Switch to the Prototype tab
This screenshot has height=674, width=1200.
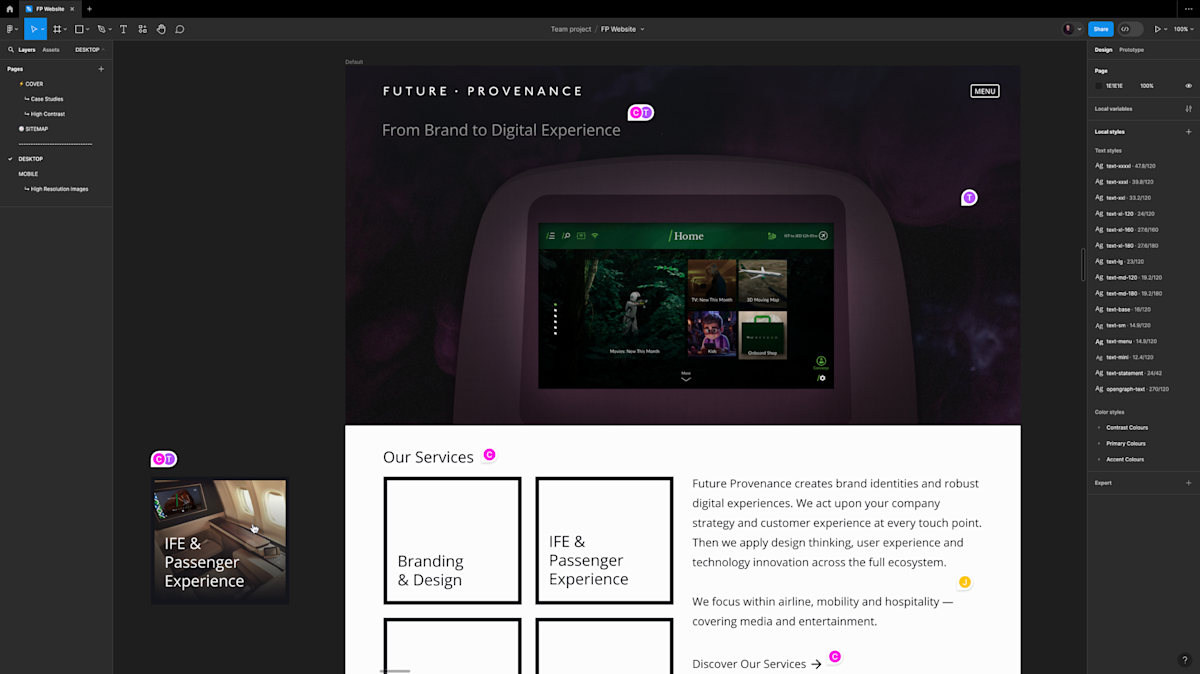click(x=1131, y=49)
